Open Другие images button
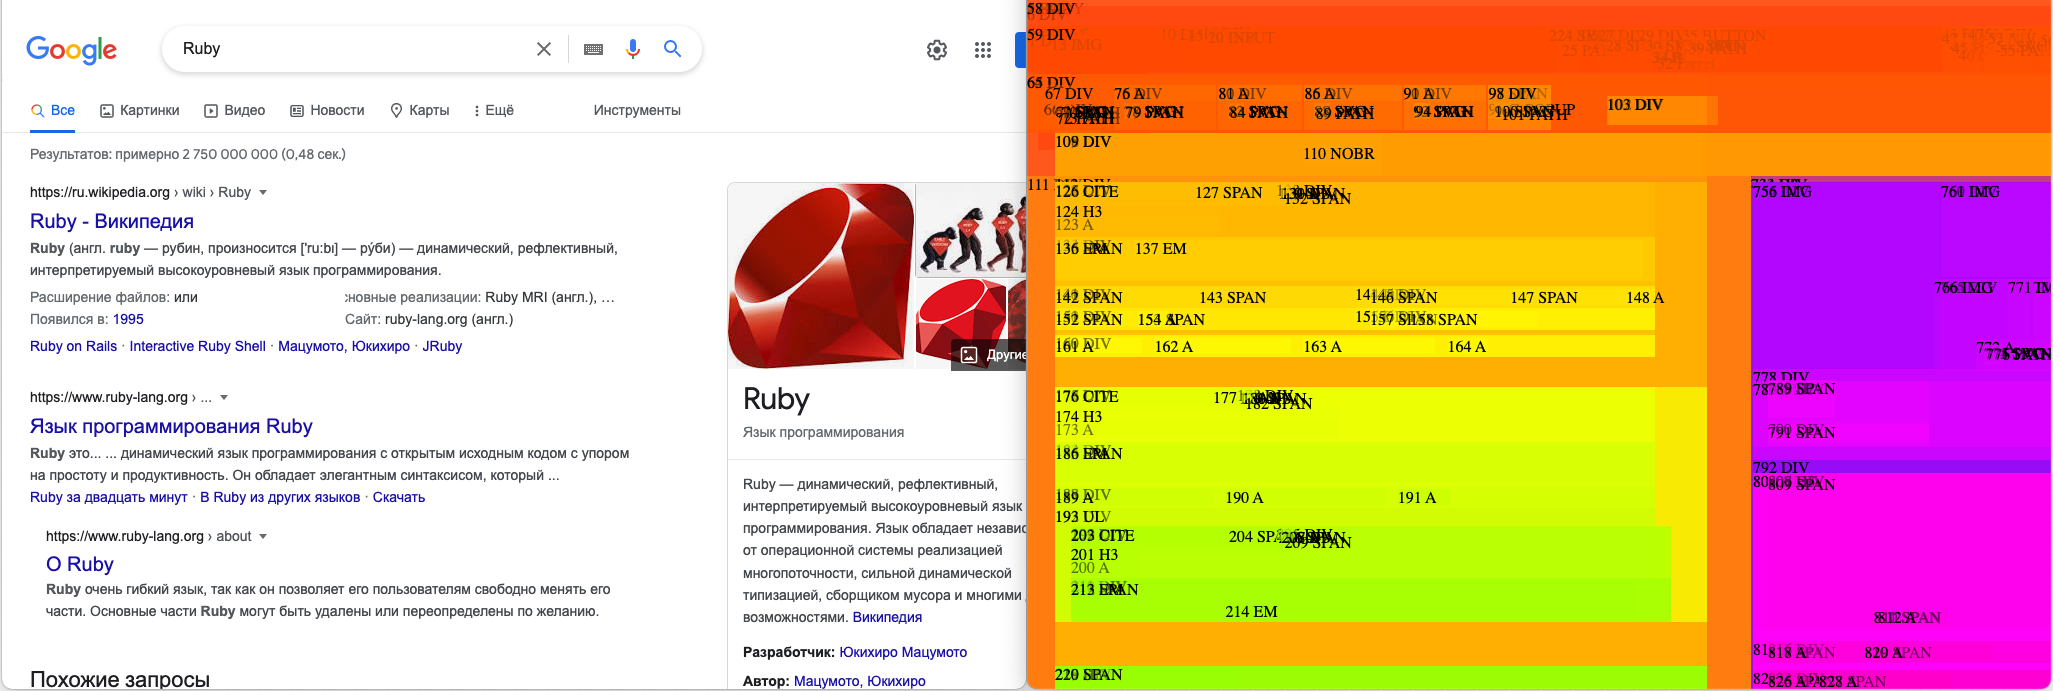This screenshot has height=691, width=2053. coord(991,354)
